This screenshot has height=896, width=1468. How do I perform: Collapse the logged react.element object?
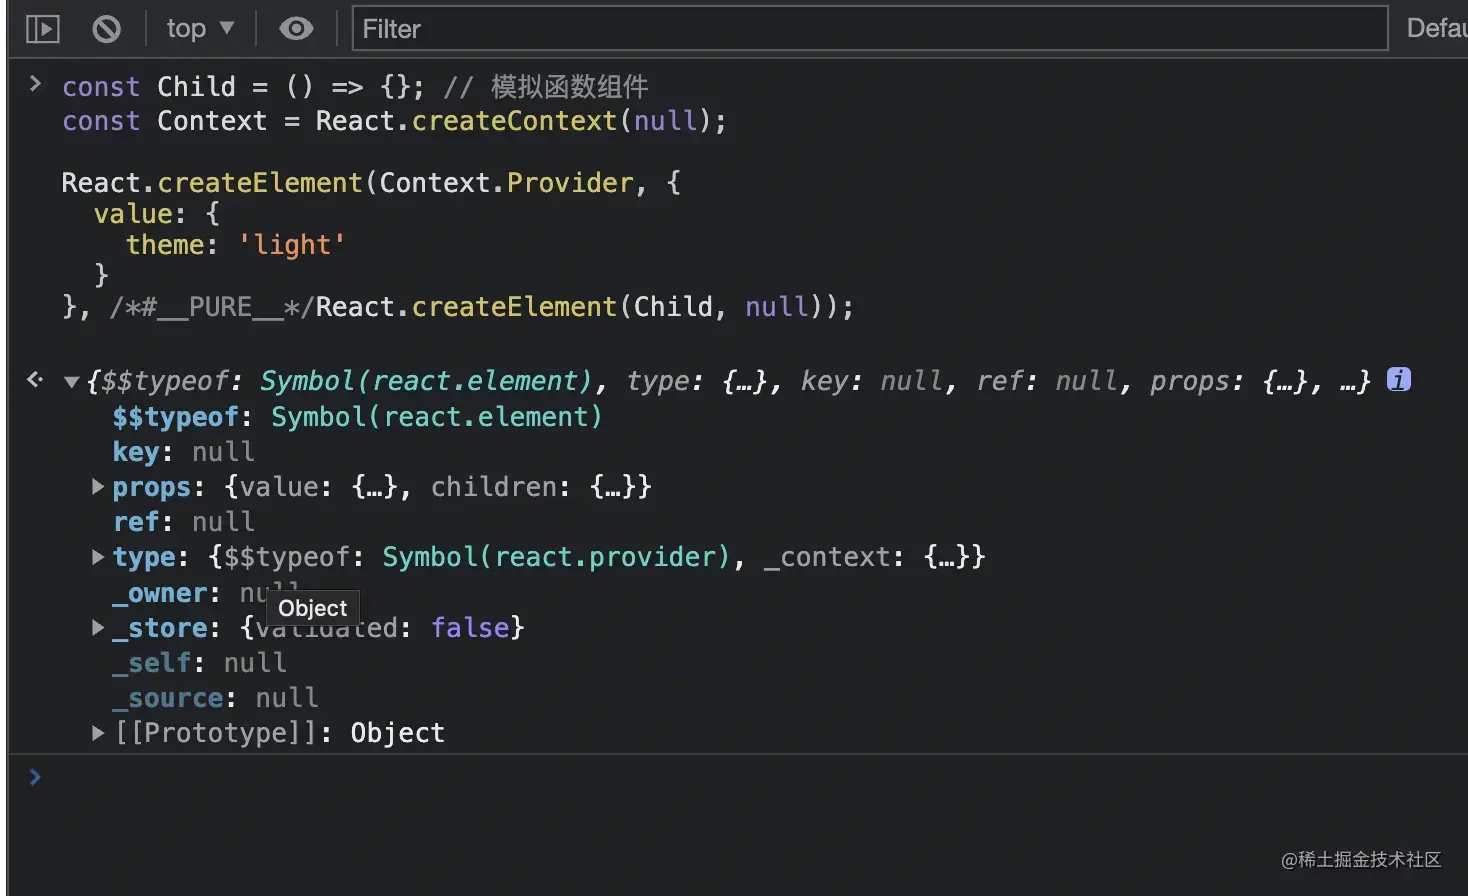pyautogui.click(x=71, y=381)
